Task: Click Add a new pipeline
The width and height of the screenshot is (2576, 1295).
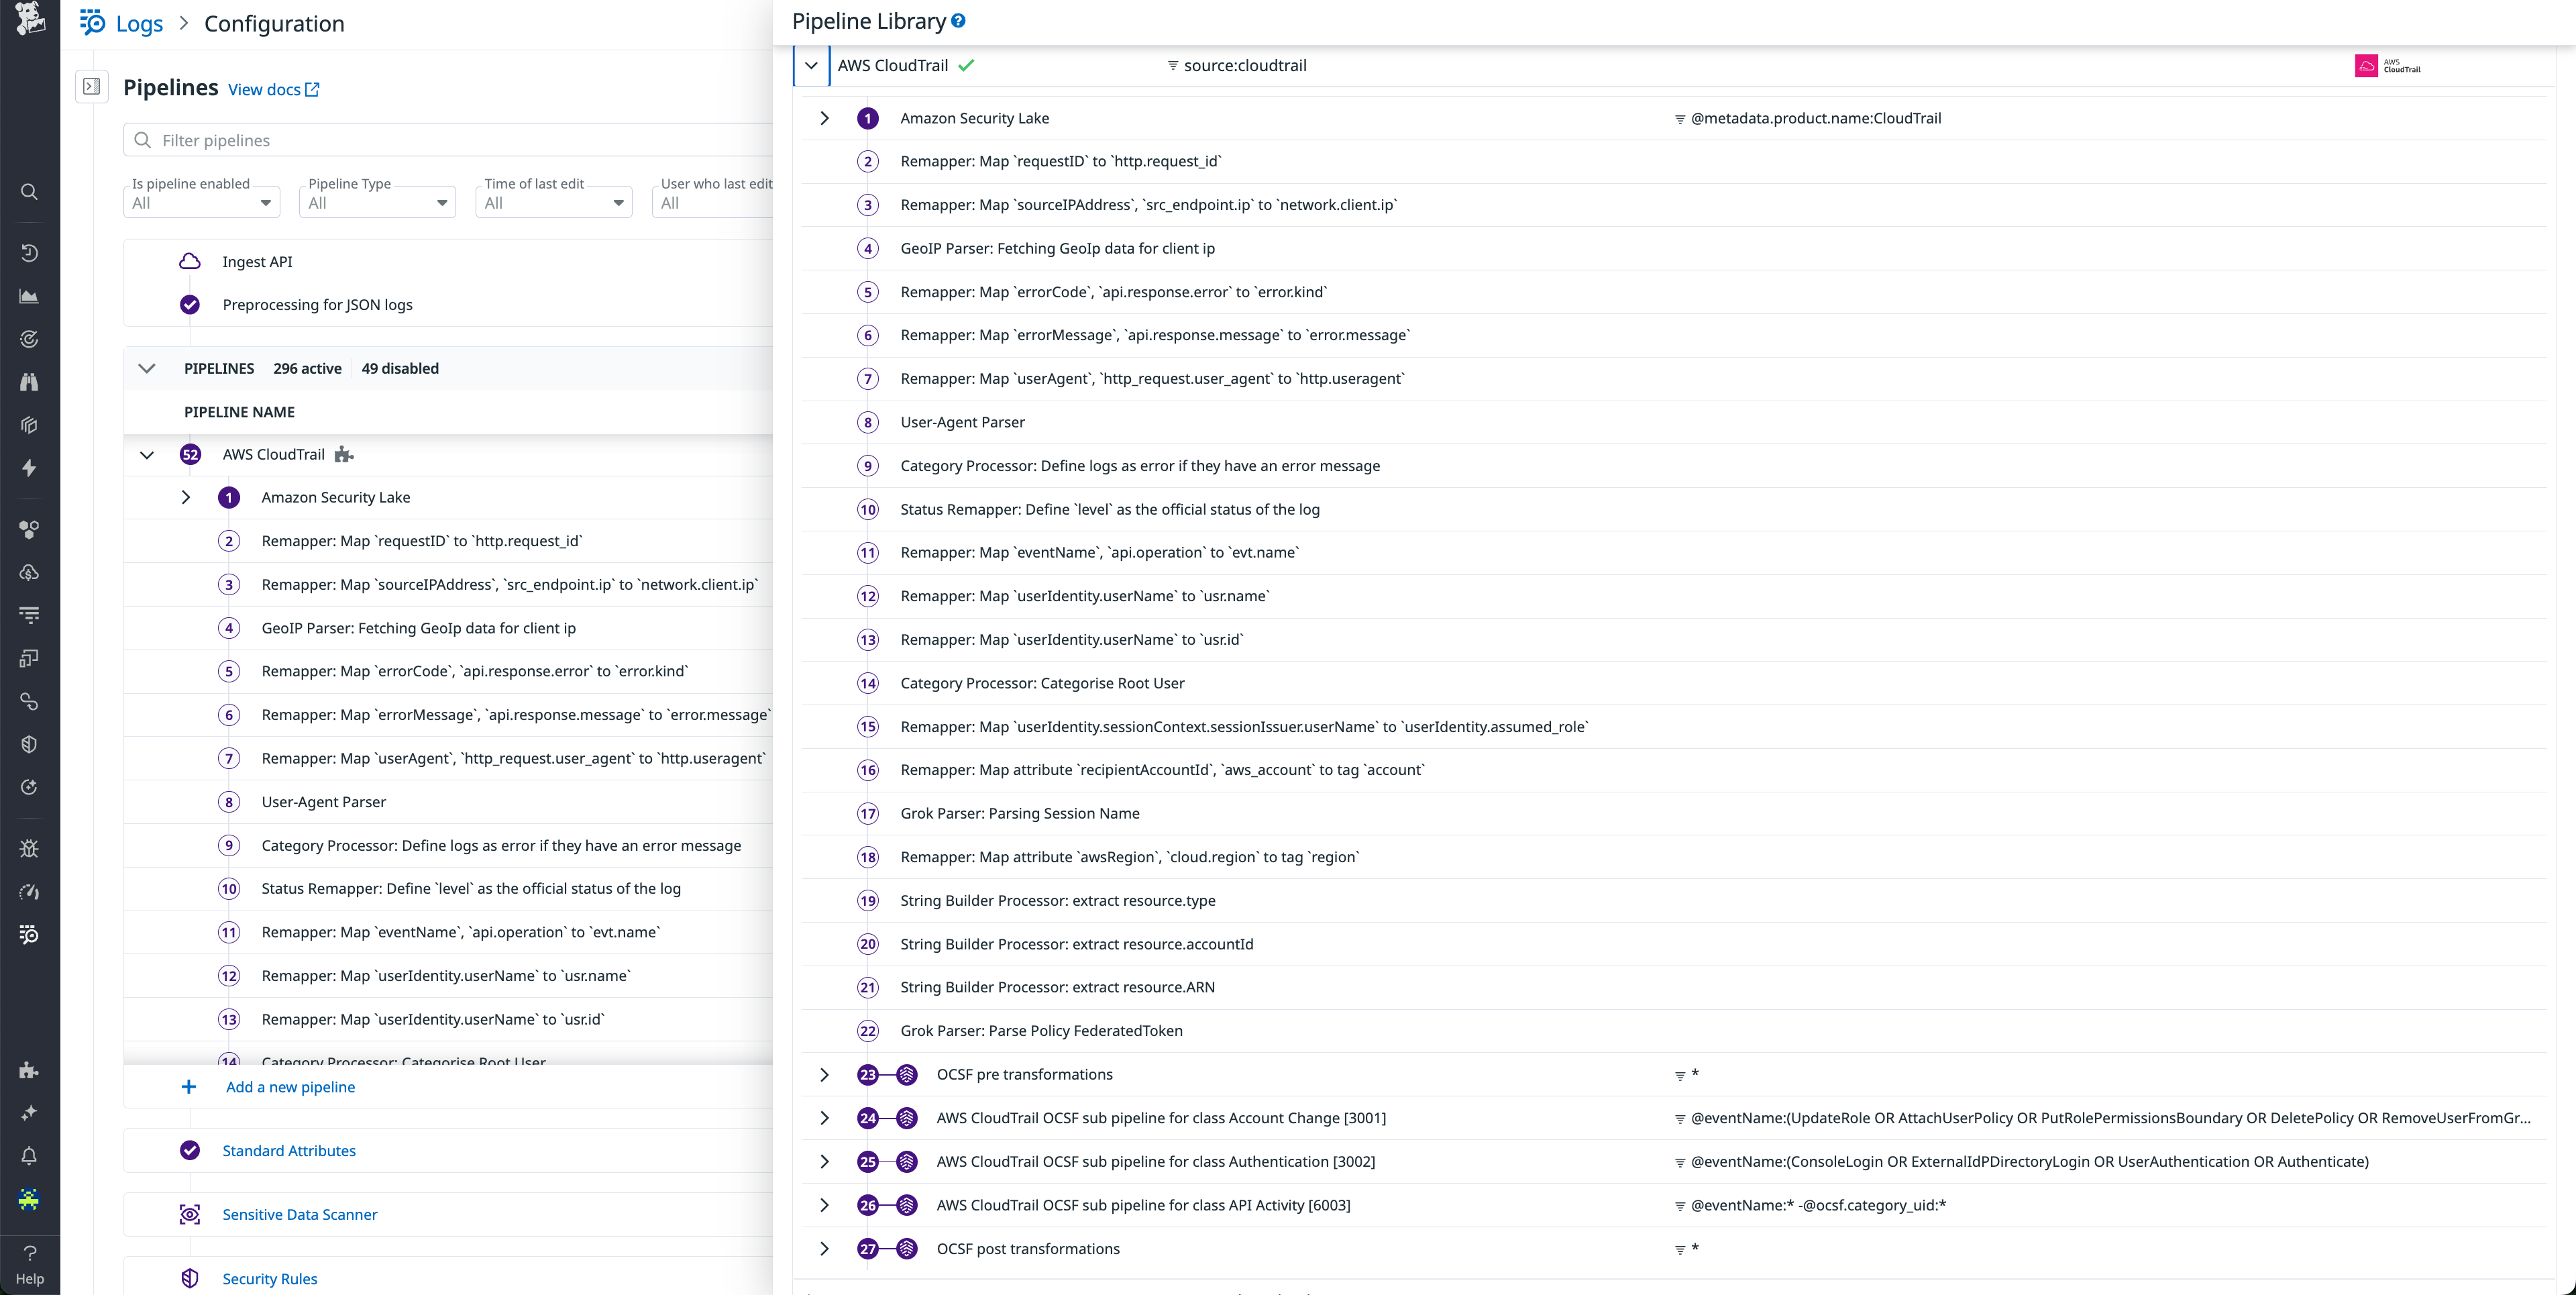Action: coord(289,1086)
